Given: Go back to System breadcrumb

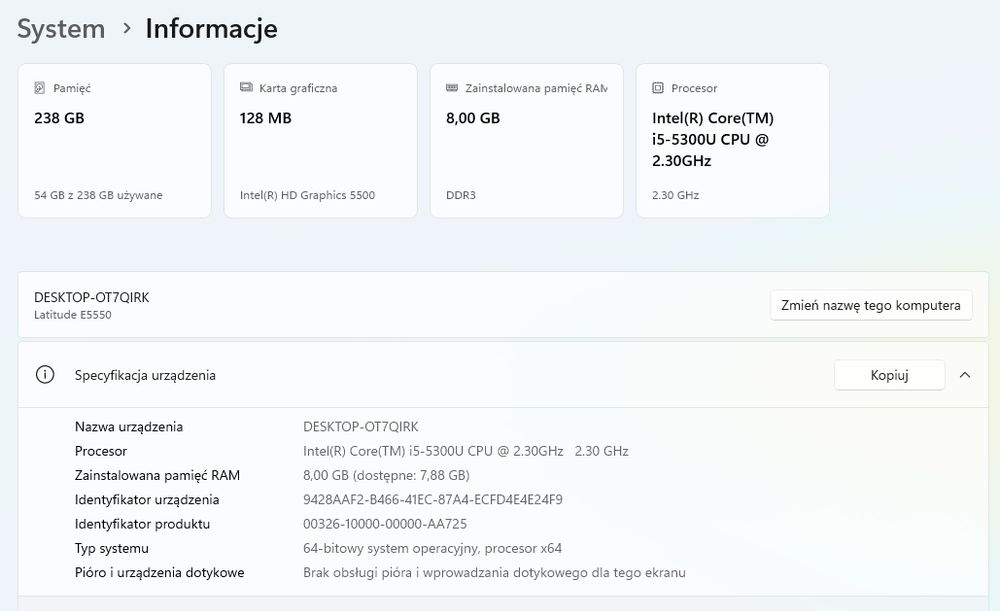Looking at the screenshot, I should point(61,29).
